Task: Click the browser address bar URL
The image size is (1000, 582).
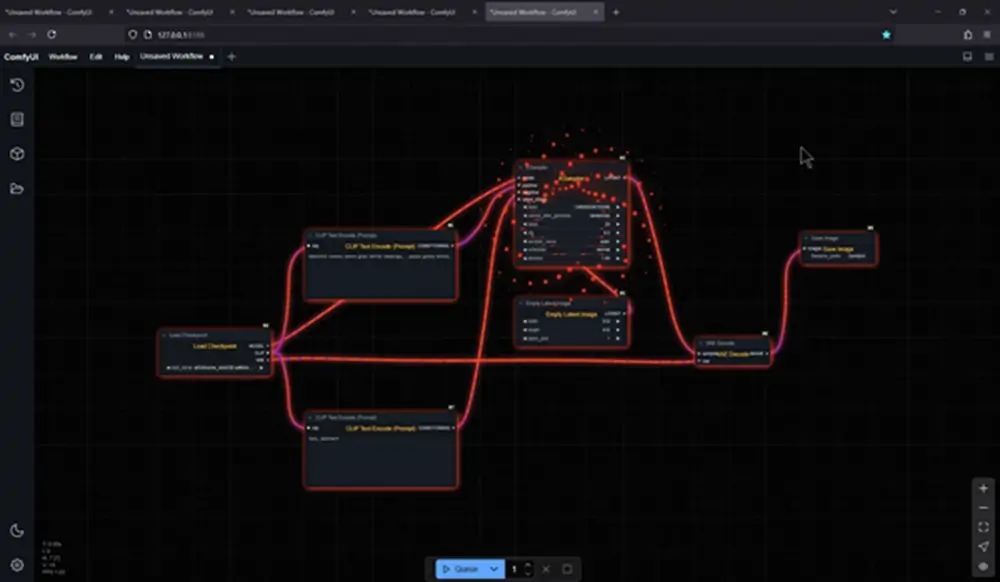Action: pyautogui.click(x=181, y=34)
